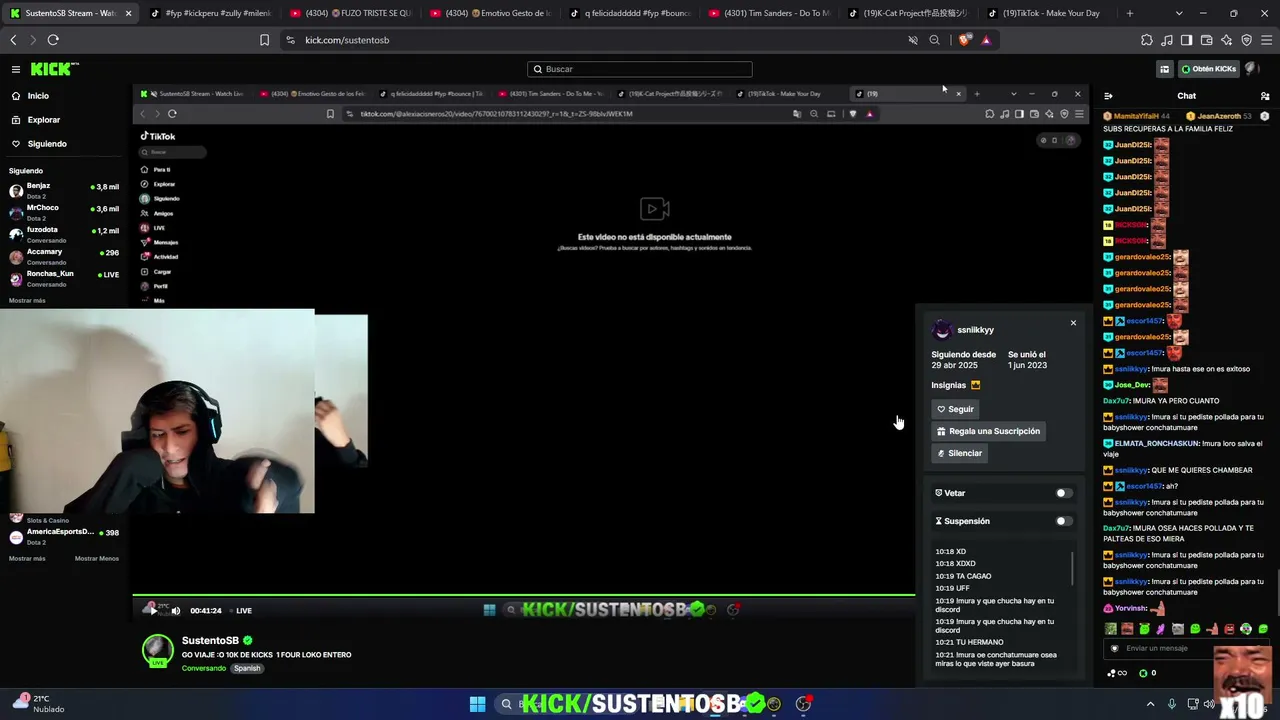This screenshot has height=720, width=1280.
Task: Close the ssniikkyy user card
Action: [1073, 323]
